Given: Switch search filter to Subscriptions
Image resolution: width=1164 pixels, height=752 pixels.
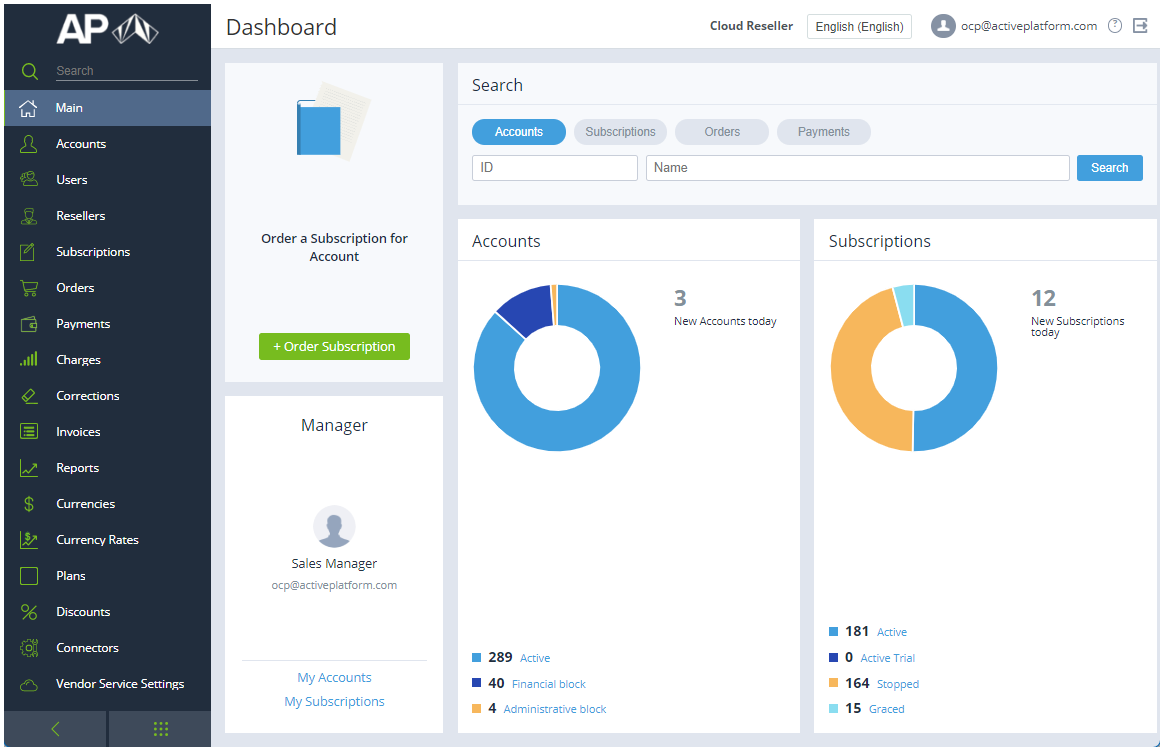Looking at the screenshot, I should [620, 131].
